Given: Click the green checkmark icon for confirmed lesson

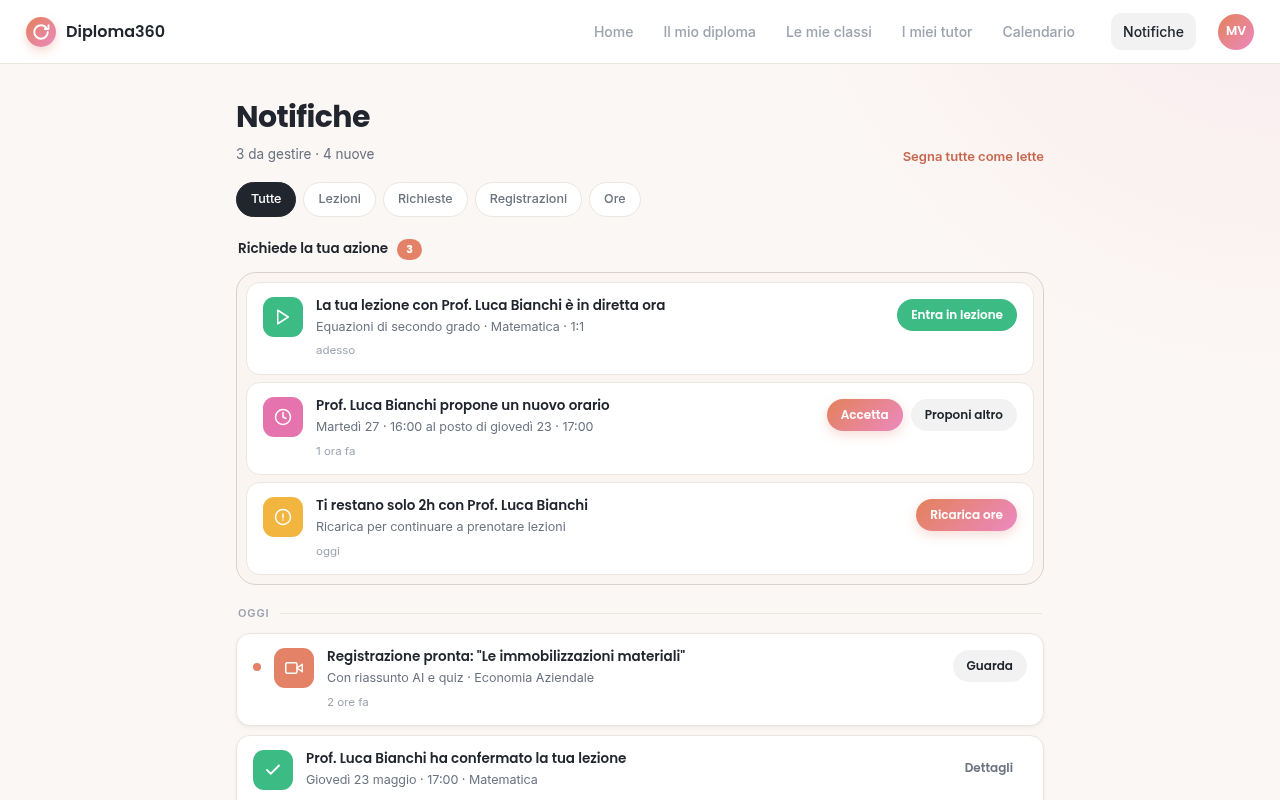Looking at the screenshot, I should 273,770.
